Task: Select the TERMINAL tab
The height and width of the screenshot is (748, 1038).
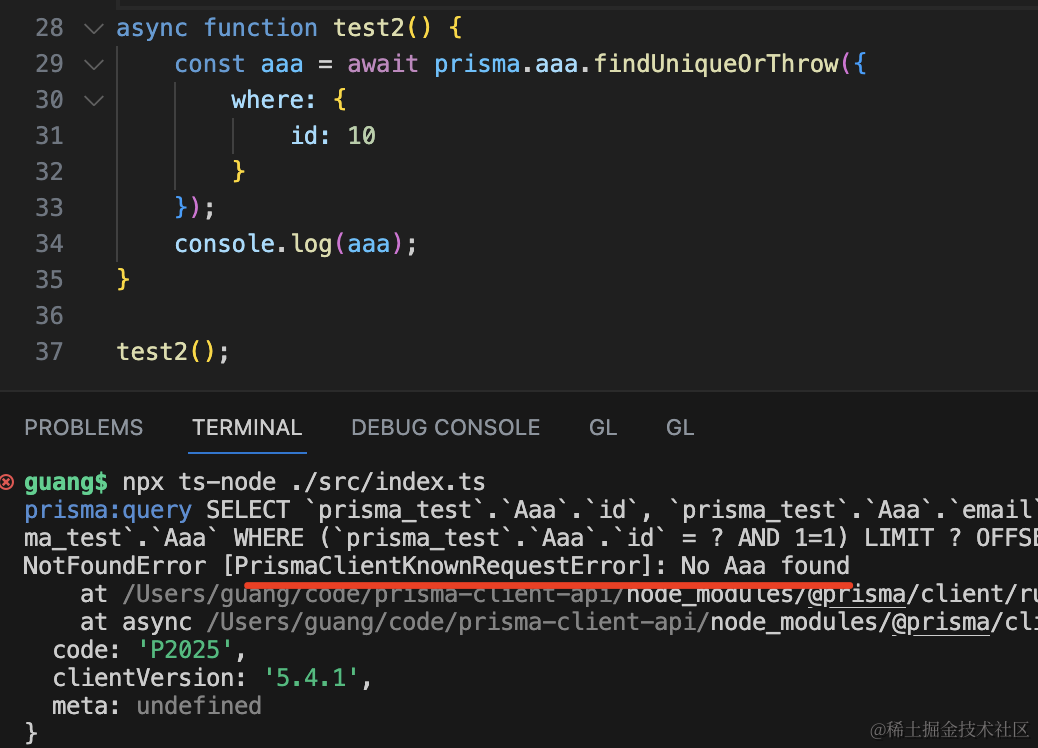Action: pyautogui.click(x=247, y=428)
